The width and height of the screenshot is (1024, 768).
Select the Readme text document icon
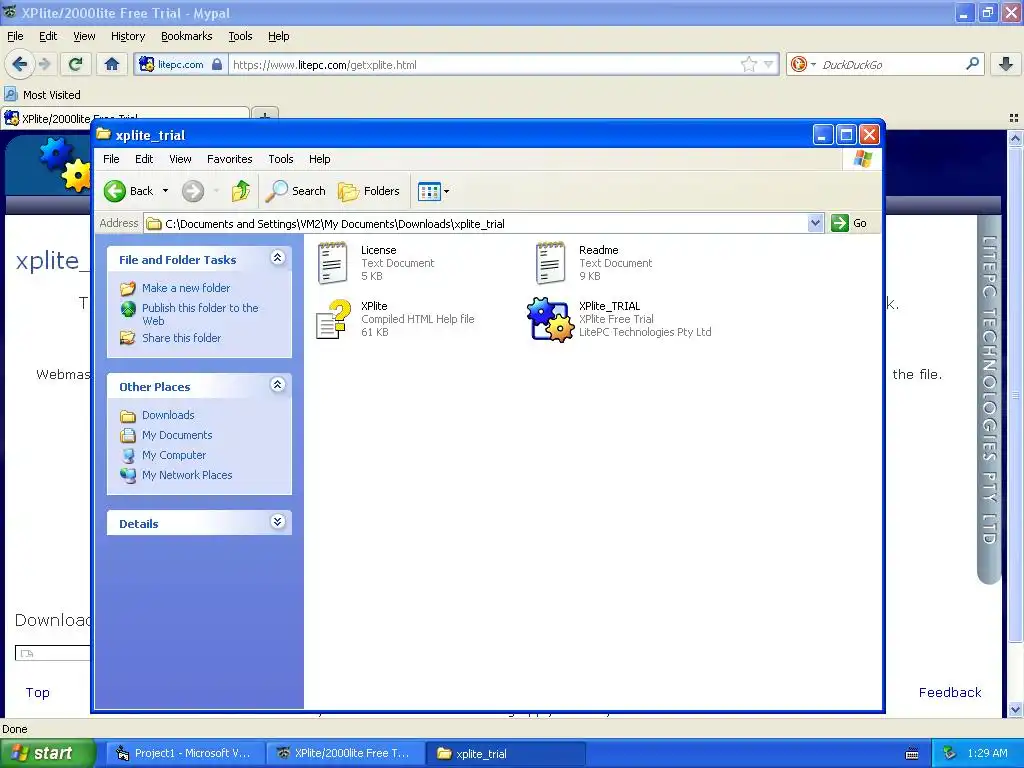click(551, 263)
